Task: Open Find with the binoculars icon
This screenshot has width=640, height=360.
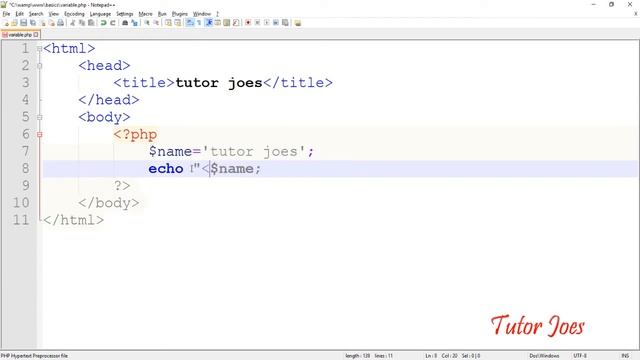Action: point(124,23)
